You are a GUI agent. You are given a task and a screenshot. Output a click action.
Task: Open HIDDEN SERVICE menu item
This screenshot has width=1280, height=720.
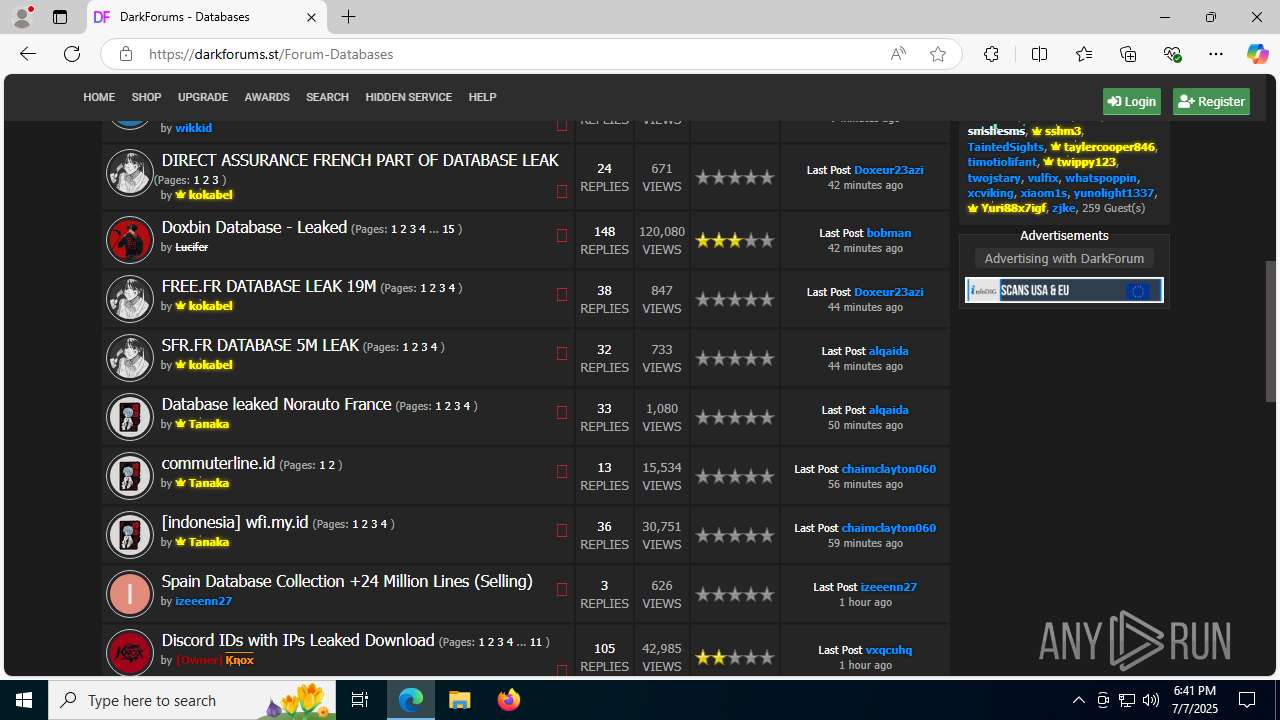[x=408, y=97]
